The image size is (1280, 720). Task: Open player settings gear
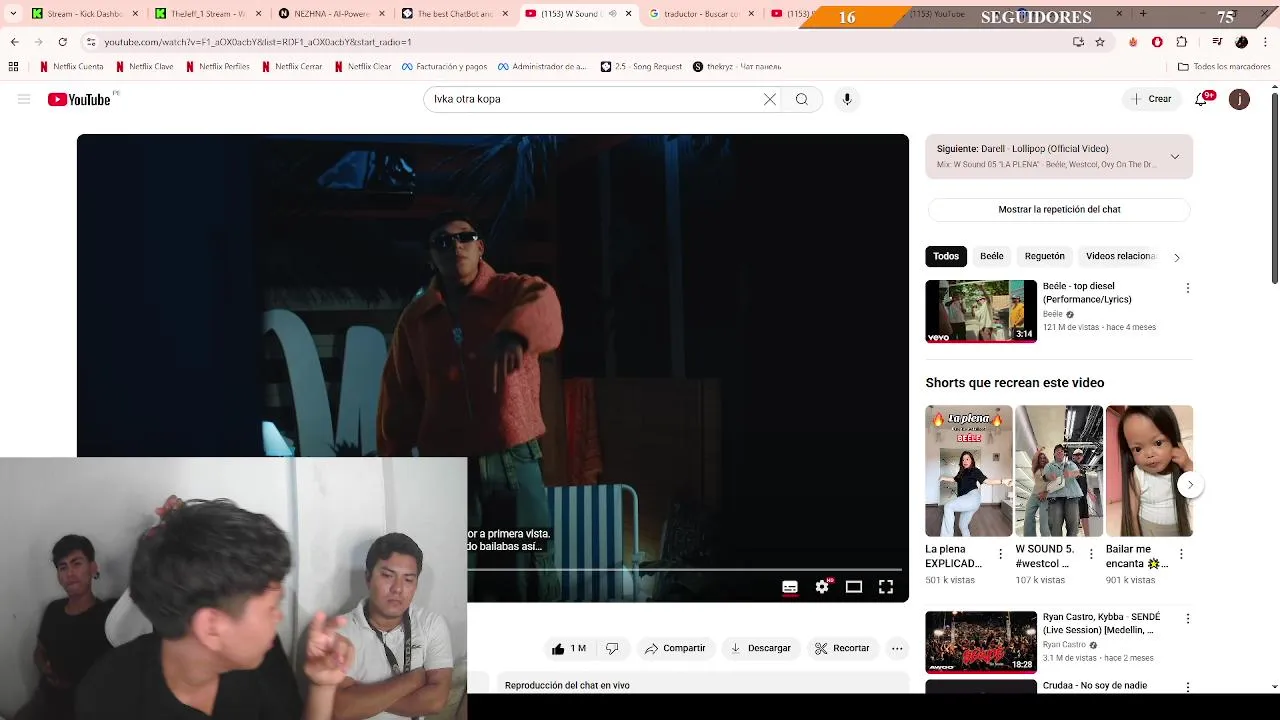(822, 587)
